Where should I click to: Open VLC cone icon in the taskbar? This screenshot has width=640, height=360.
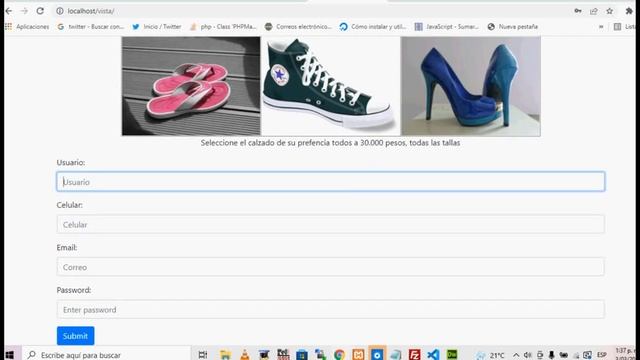pyautogui.click(x=244, y=355)
